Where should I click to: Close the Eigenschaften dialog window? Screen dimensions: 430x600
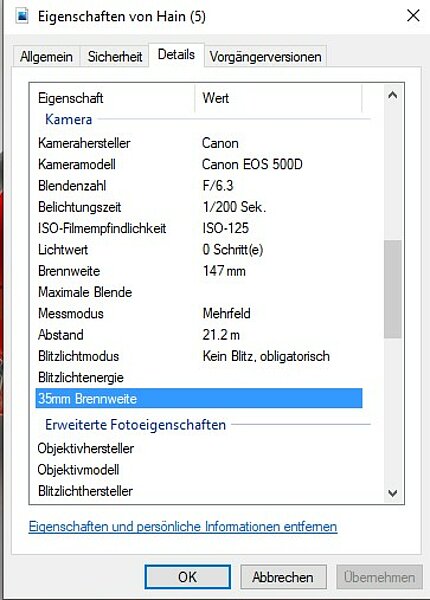(413, 16)
